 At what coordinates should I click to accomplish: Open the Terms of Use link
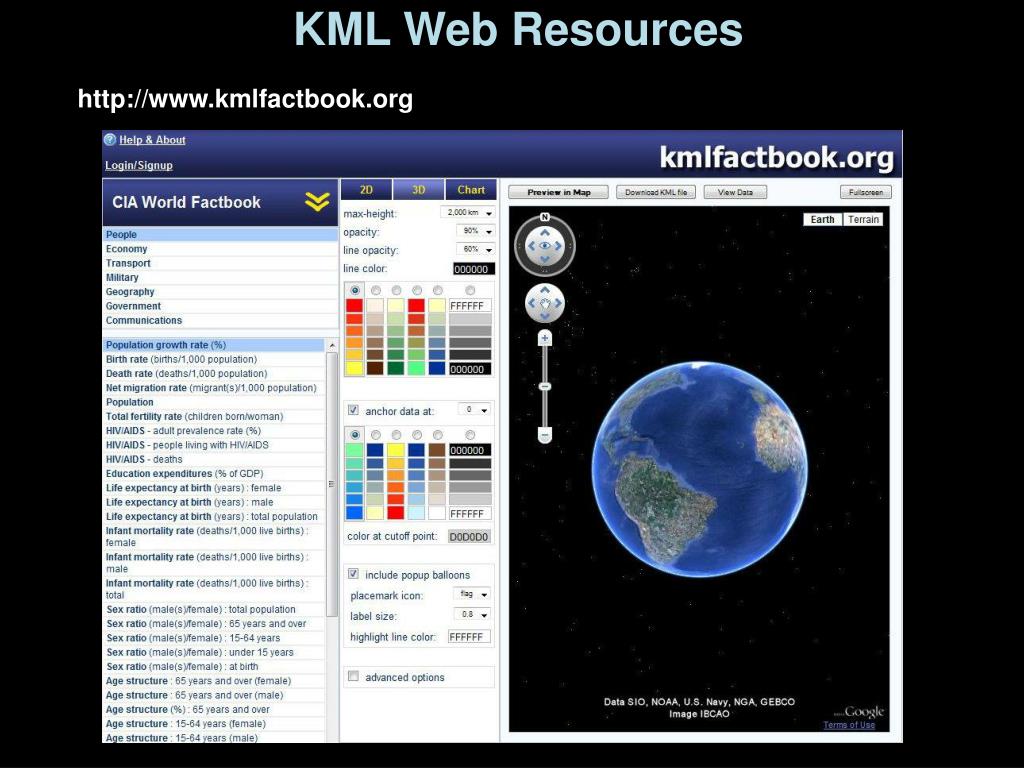(848, 725)
